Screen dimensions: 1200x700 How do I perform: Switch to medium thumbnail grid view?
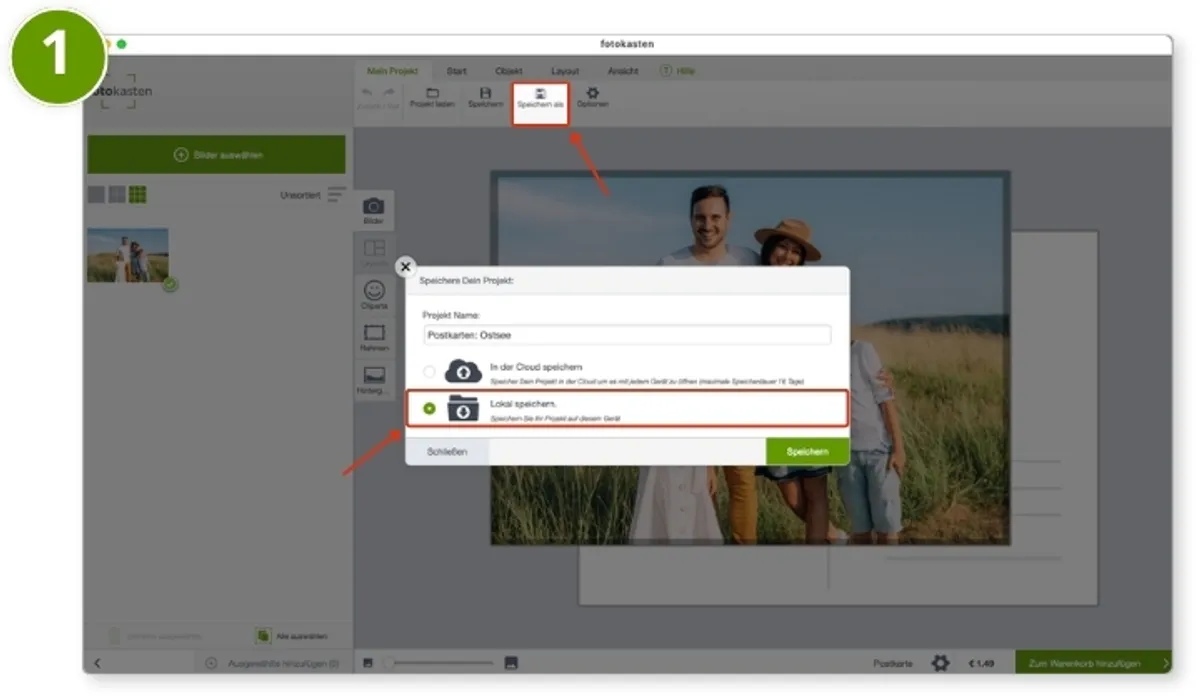117,194
